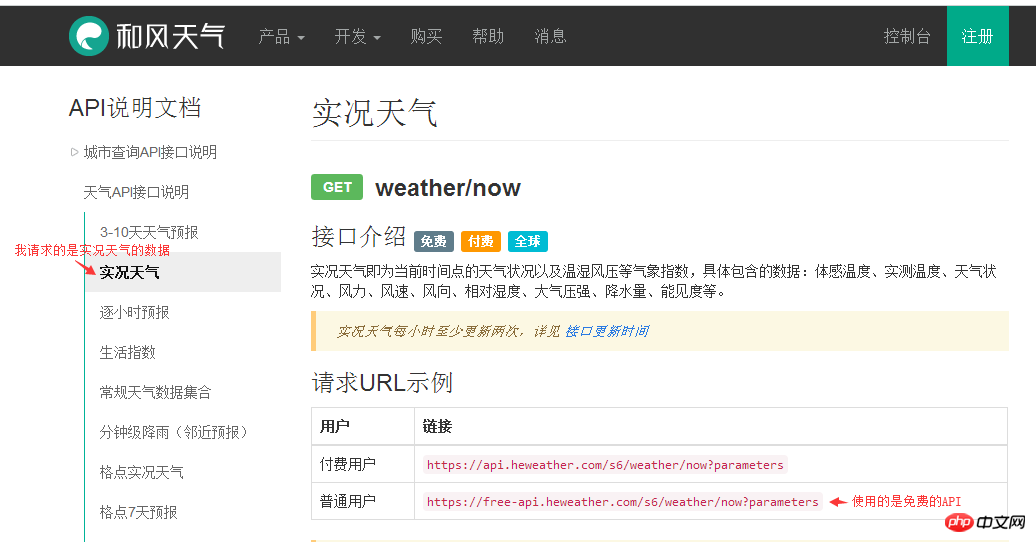This screenshot has height=542, width=1036.
Task: Click the 实况天气 page title
Action: coord(375,112)
